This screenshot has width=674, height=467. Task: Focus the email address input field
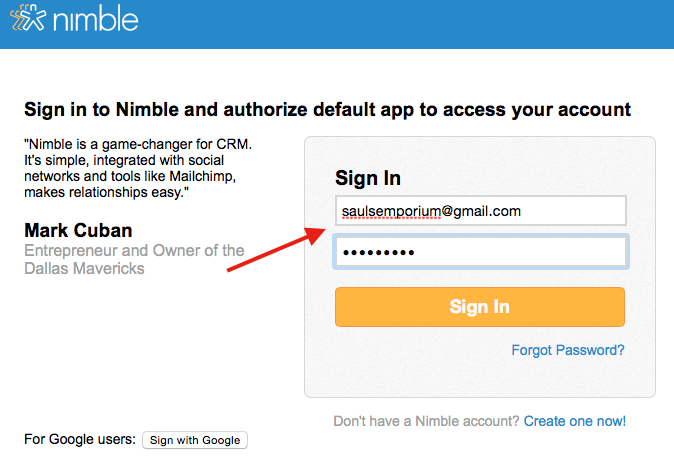[481, 211]
